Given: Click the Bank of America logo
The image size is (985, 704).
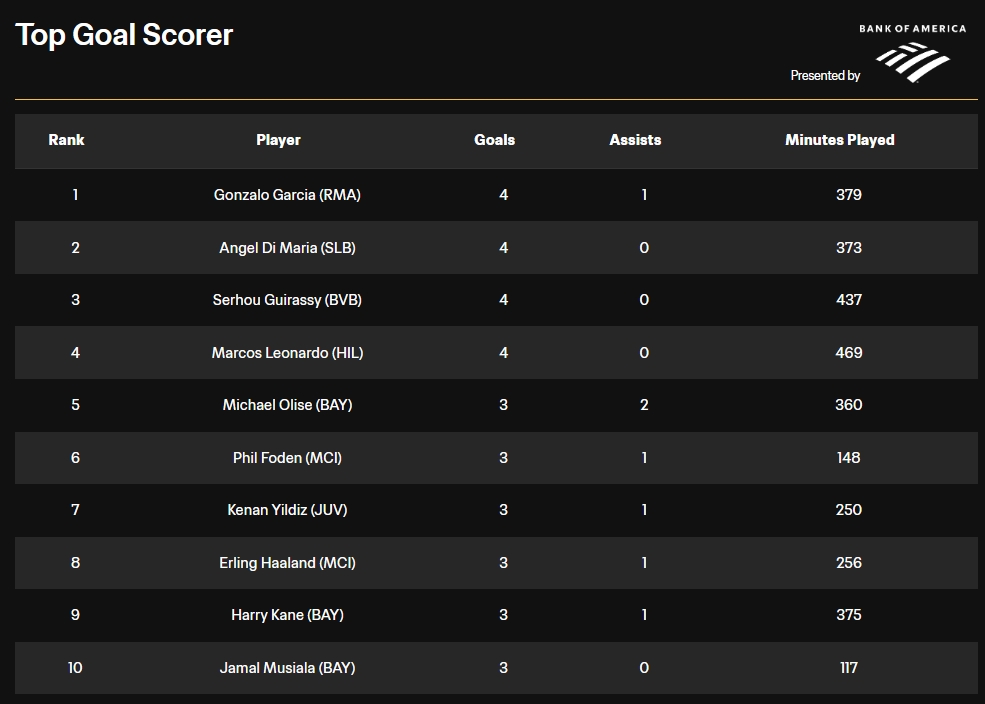Looking at the screenshot, I should [912, 56].
